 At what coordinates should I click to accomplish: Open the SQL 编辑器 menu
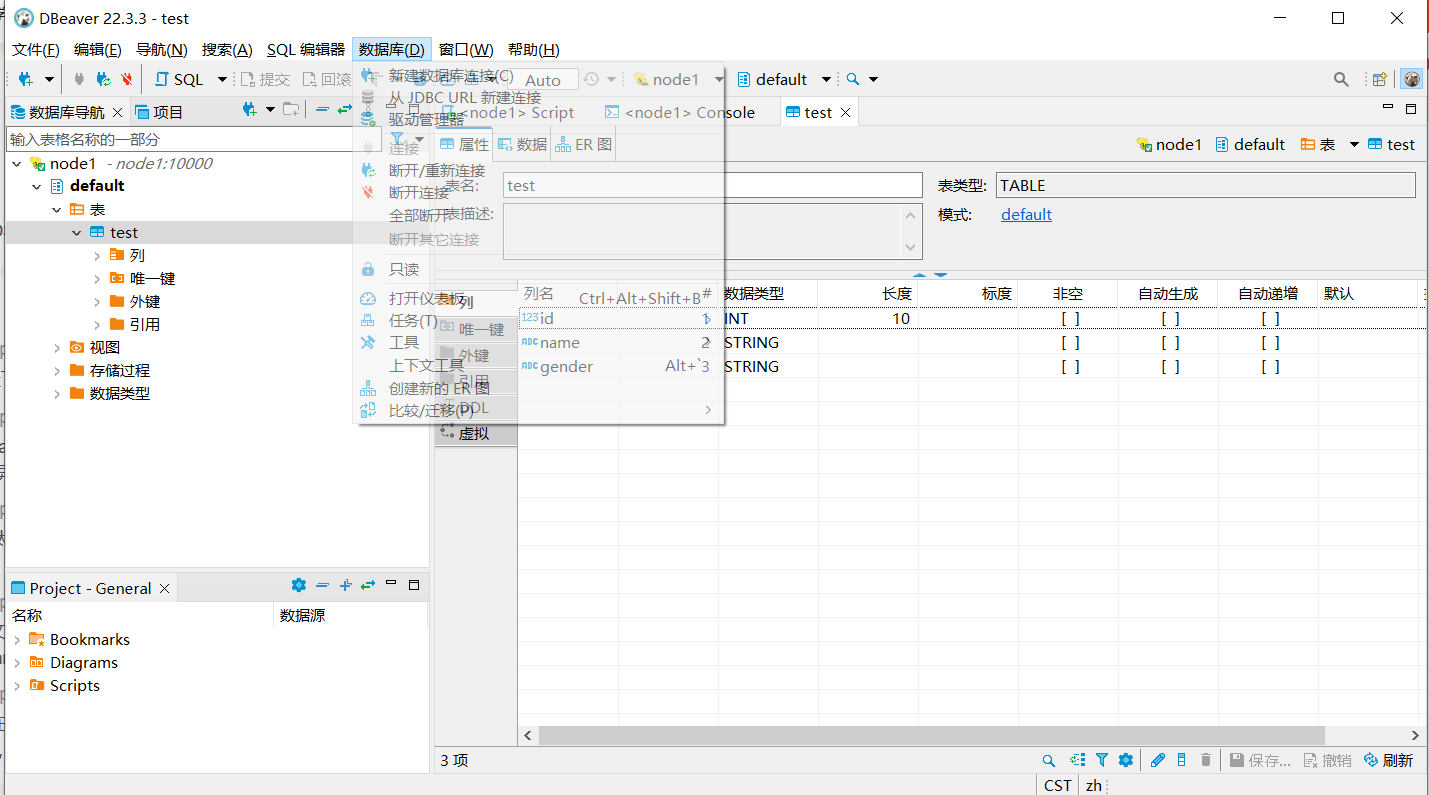[306, 50]
